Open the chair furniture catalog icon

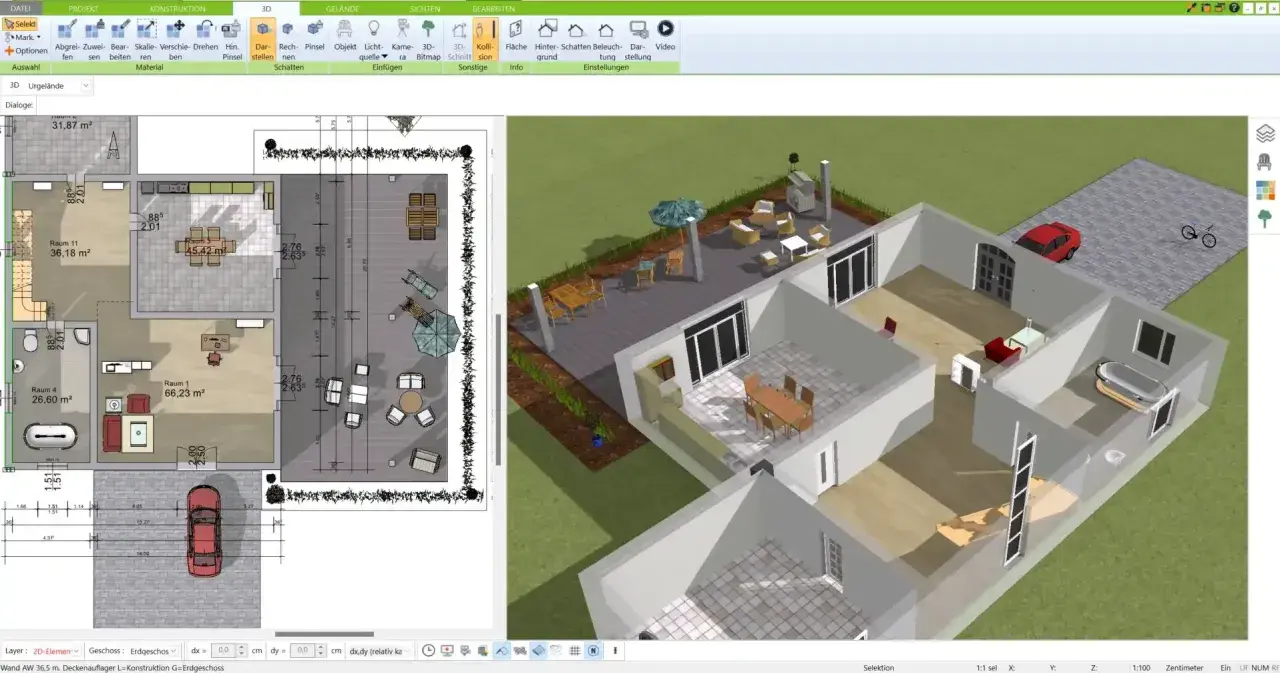(x=1265, y=161)
